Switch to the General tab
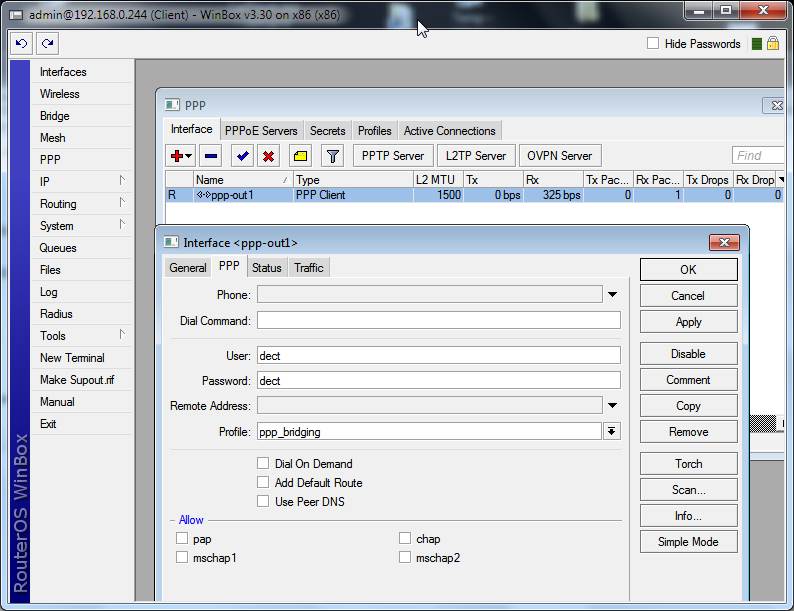 [187, 268]
